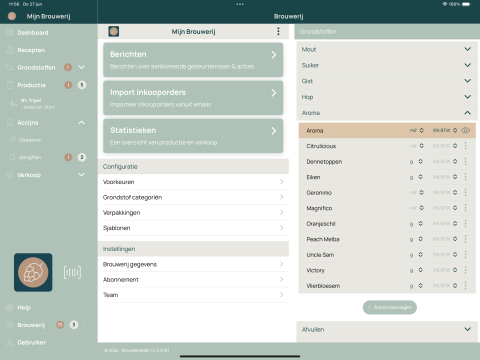
Task: Open Goederen under Accijns
Action: 30,140
